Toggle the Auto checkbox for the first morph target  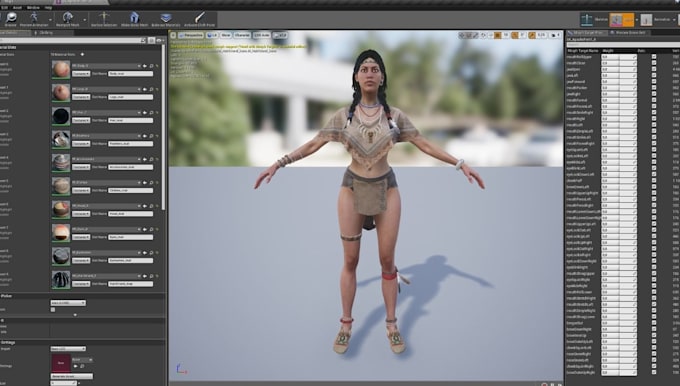654,57
